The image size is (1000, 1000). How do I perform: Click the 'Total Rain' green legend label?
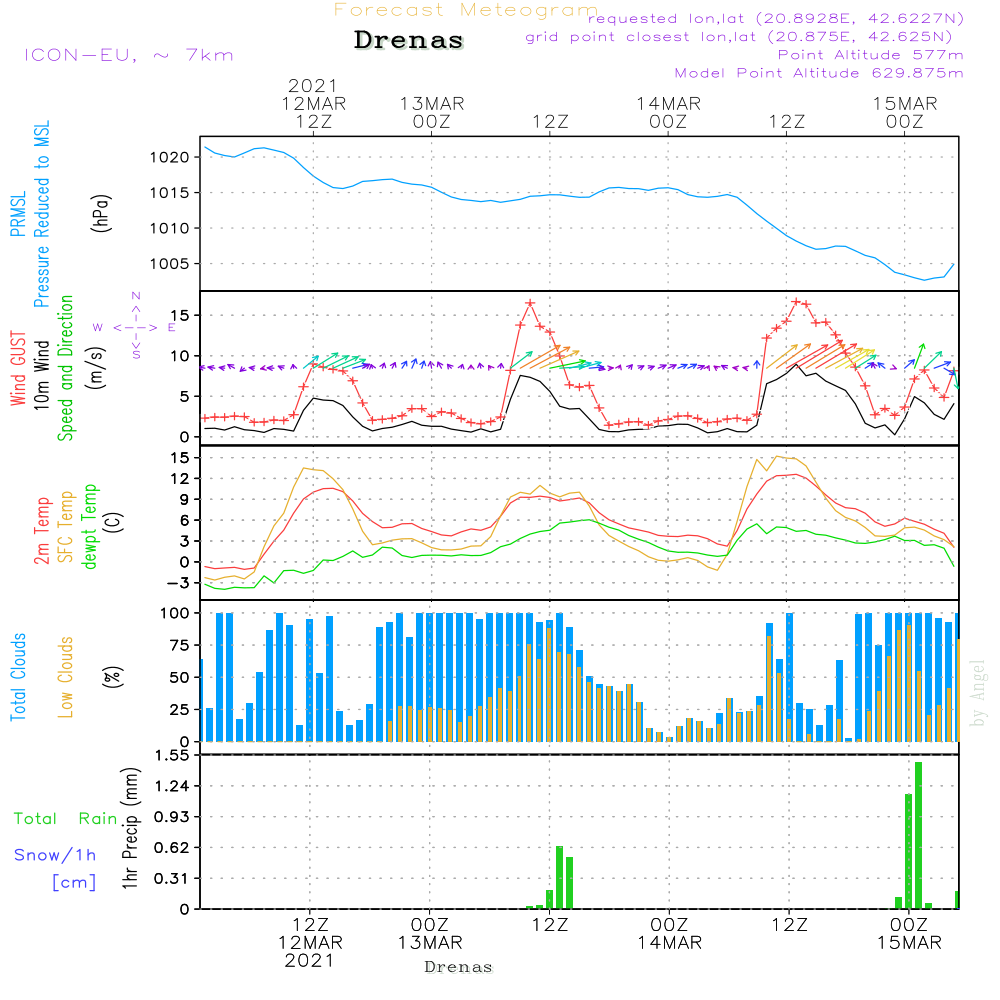pyautogui.click(x=66, y=819)
